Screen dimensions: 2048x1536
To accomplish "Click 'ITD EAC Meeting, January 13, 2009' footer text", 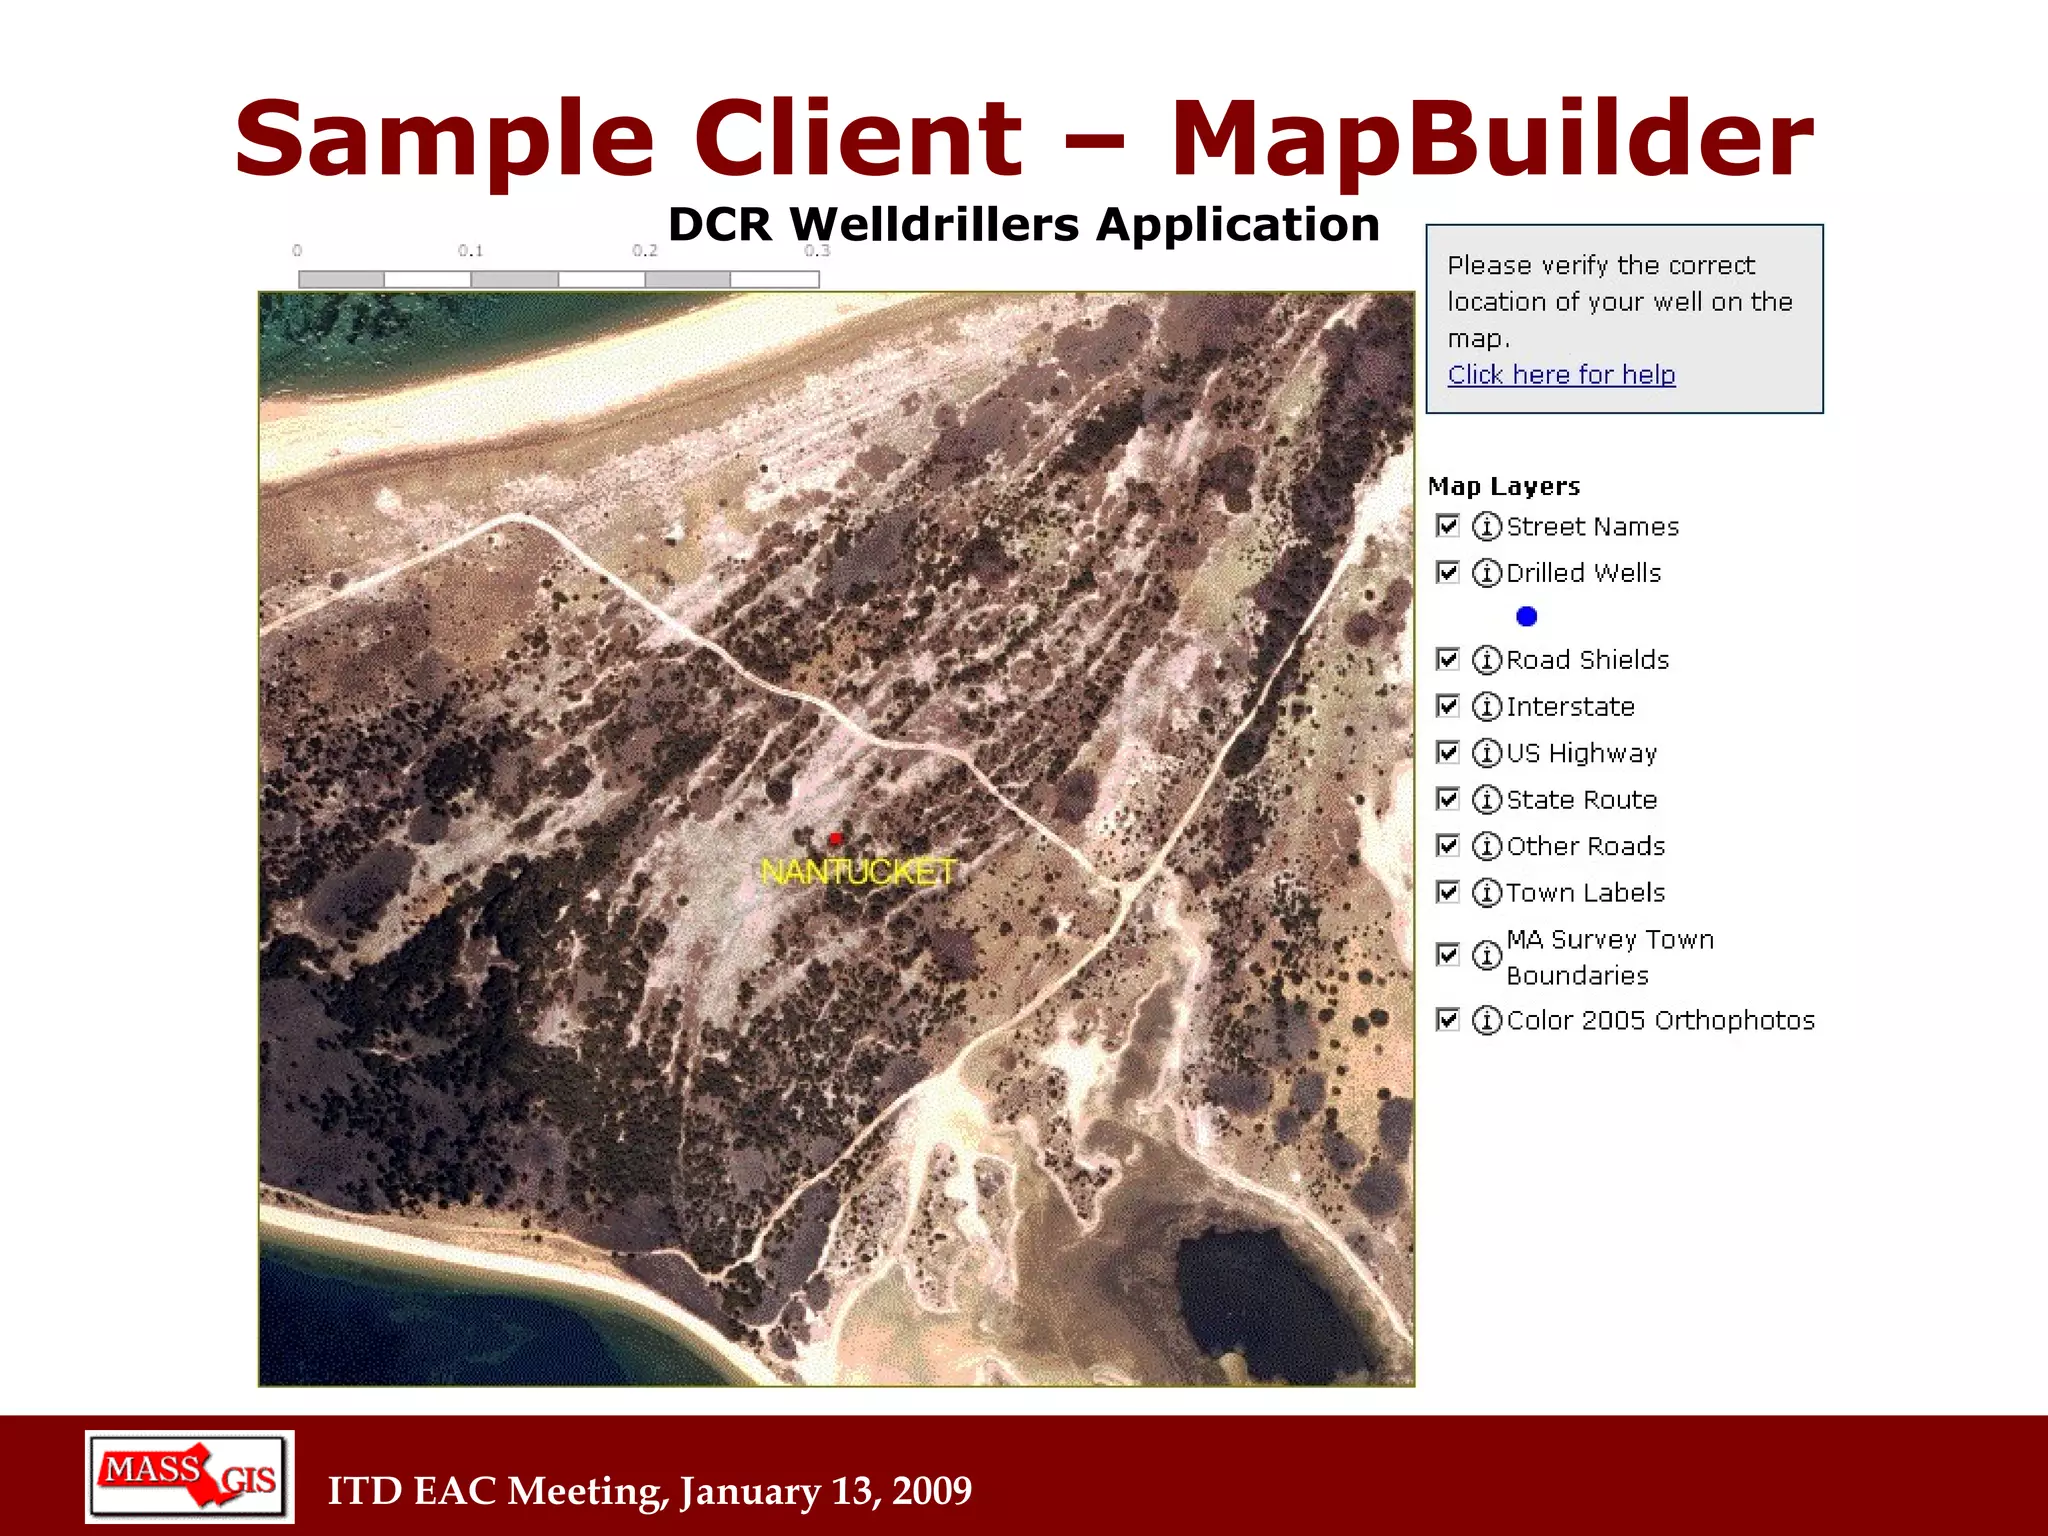I will 650,1491.
